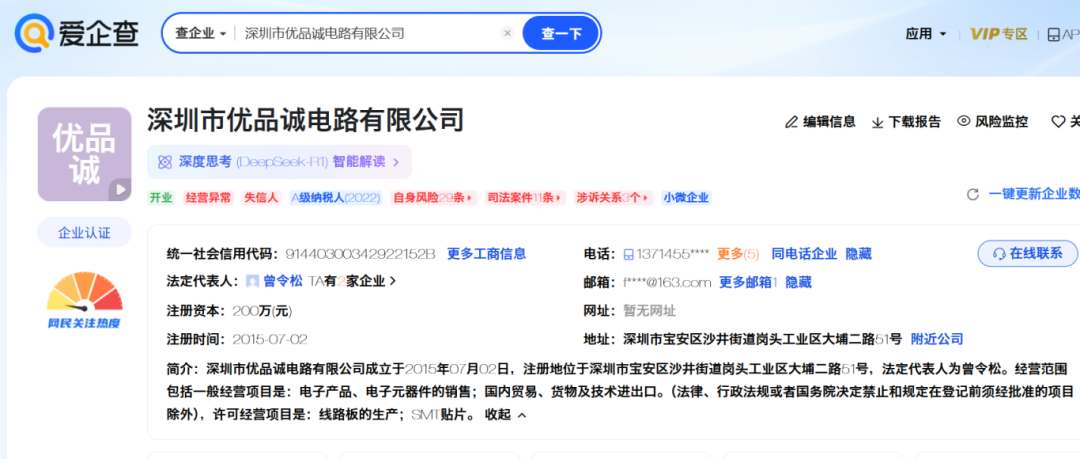Click the 在线联系 button
Viewport: 1080px width, 459px height.
[x=1028, y=253]
